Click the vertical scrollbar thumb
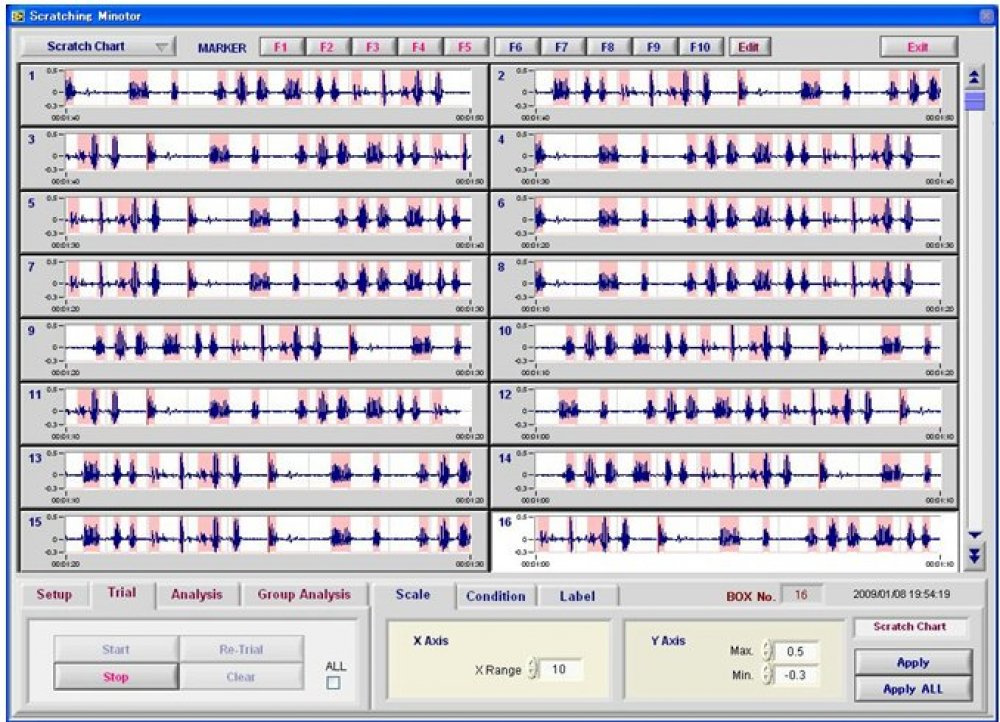Viewport: 1000px width, 722px height. point(974,101)
